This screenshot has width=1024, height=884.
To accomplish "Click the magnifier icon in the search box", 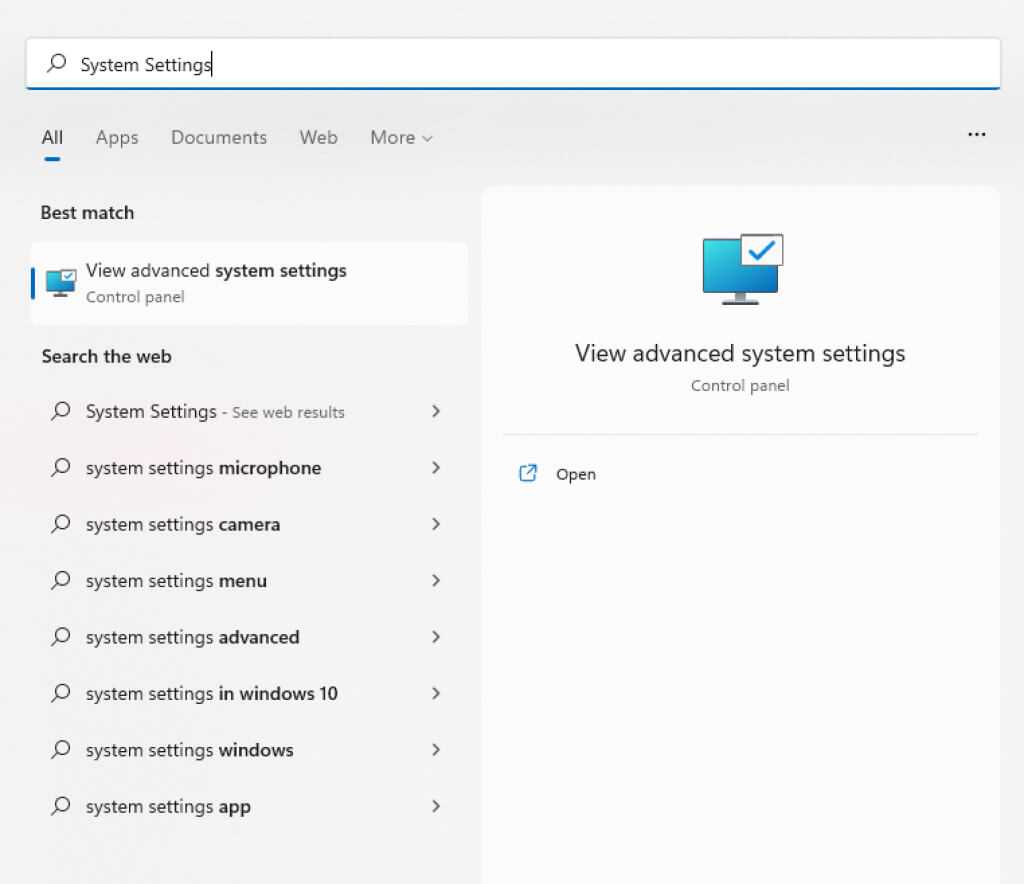I will 56,63.
